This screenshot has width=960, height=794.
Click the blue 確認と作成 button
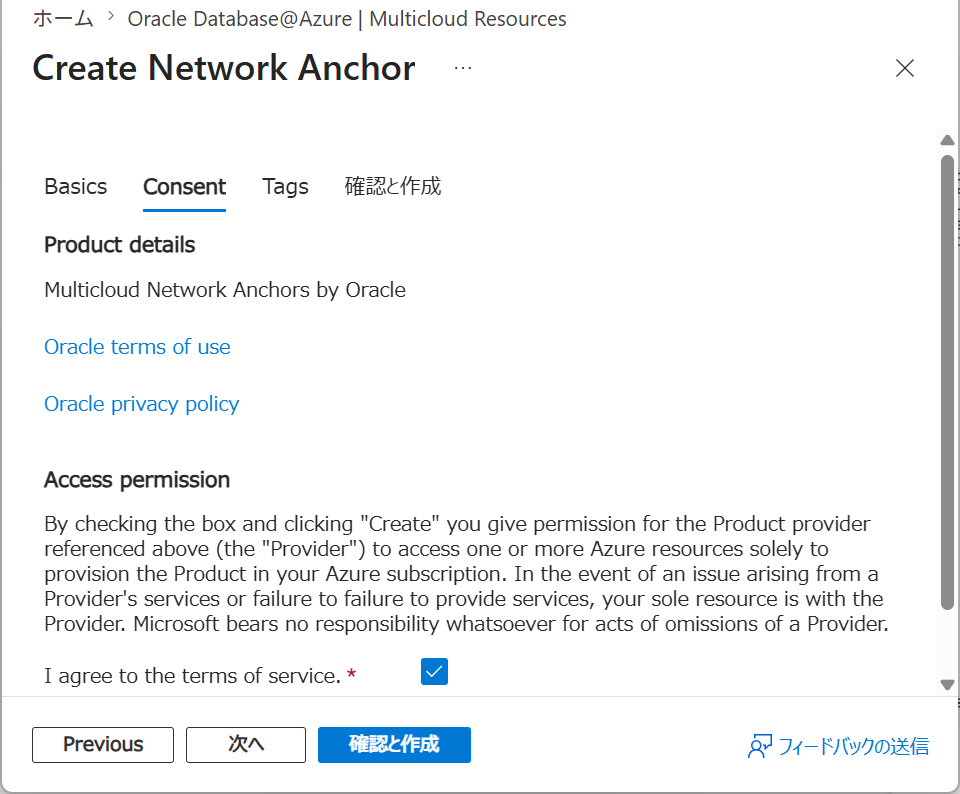point(394,744)
